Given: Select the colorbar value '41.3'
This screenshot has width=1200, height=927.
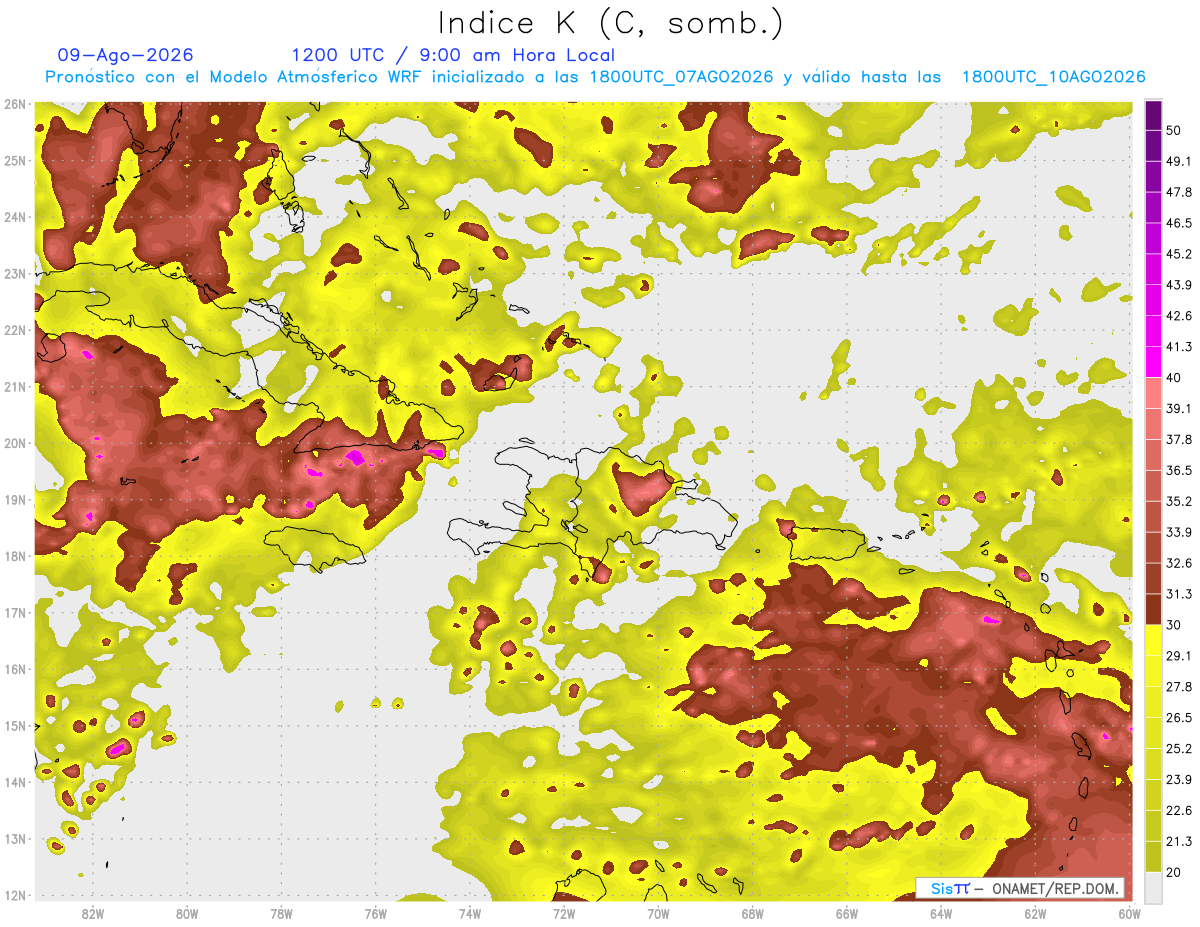Looking at the screenshot, I should 1179,347.
